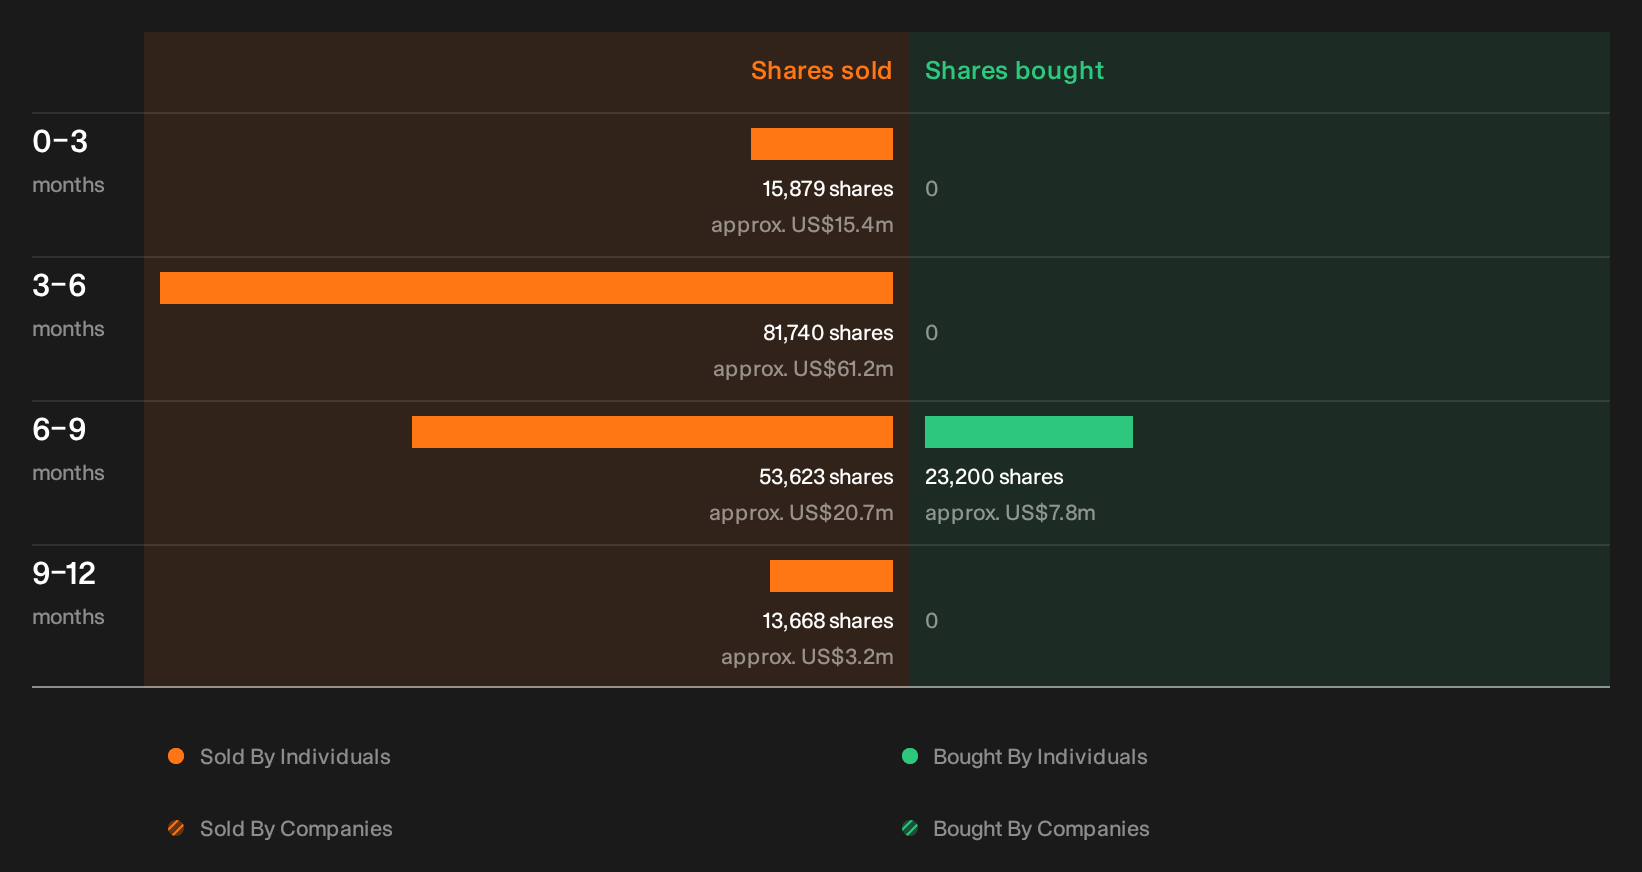Click the 0-3 months row label
1642x872 pixels.
(x=68, y=161)
